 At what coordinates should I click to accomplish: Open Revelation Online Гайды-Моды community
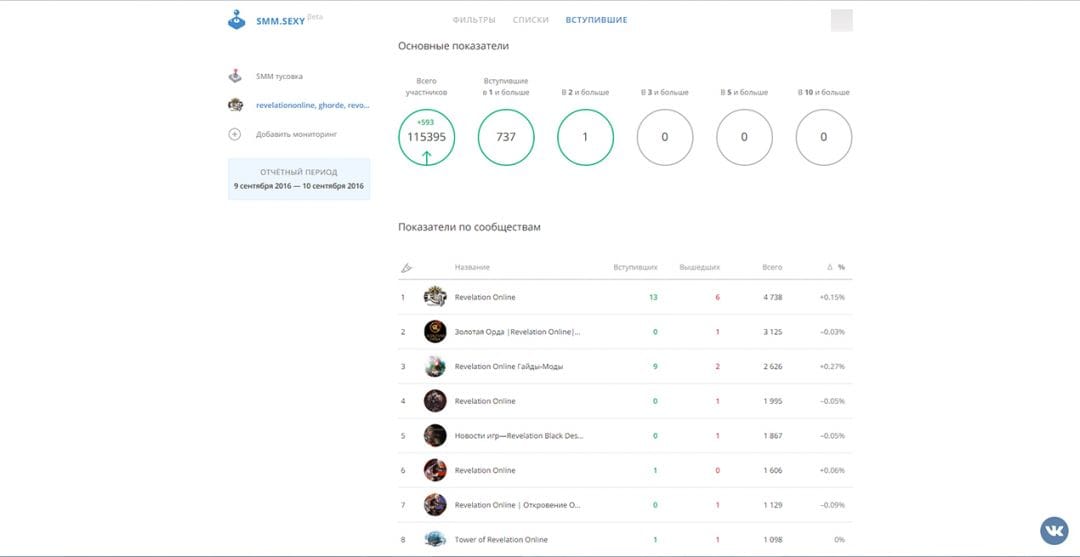[x=509, y=367]
